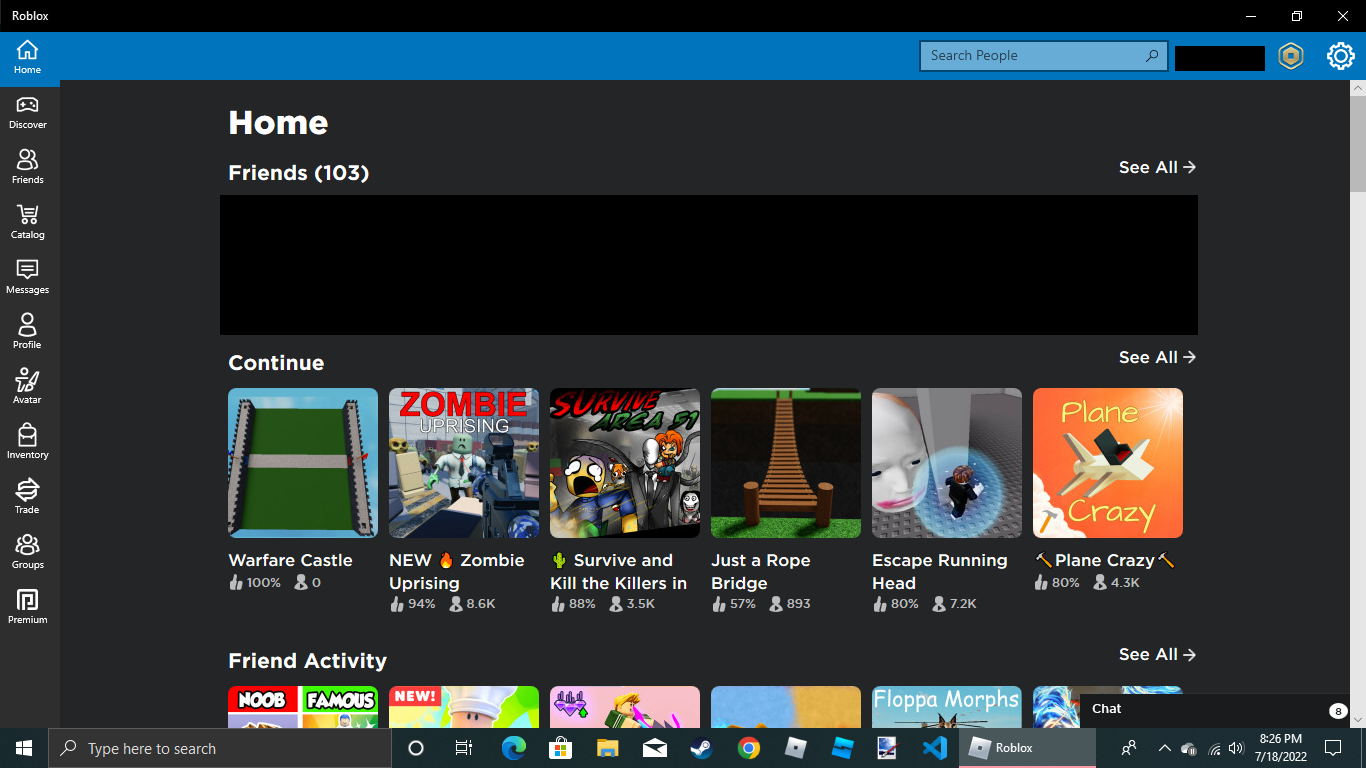Open the Friends sidebar icon
The image size is (1366, 768).
(27, 167)
